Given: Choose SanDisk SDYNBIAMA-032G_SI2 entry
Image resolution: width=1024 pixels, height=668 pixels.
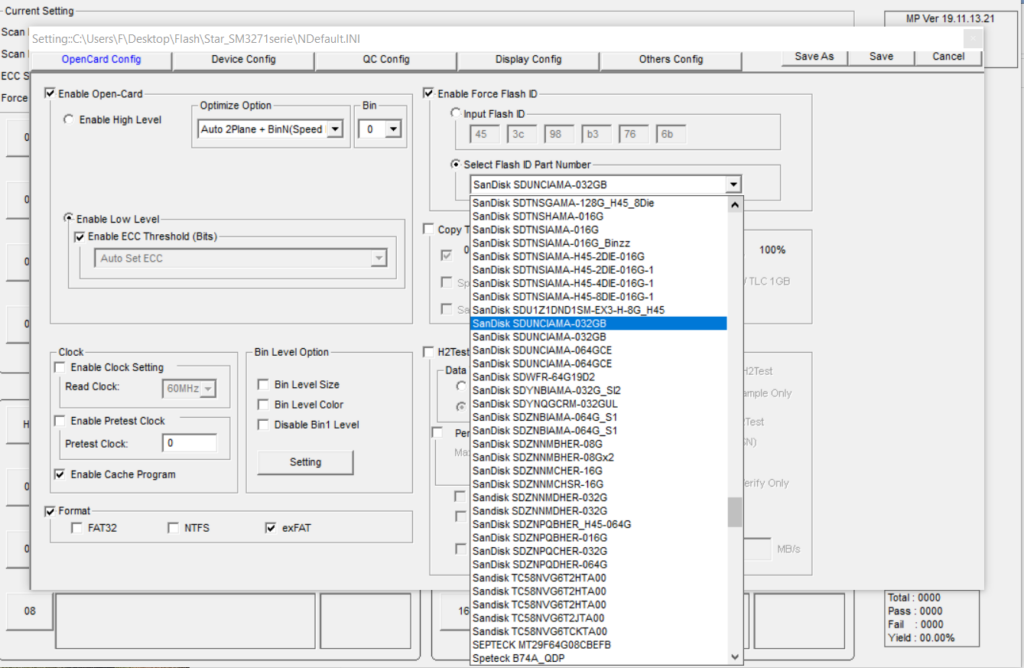Looking at the screenshot, I should tap(598, 390).
